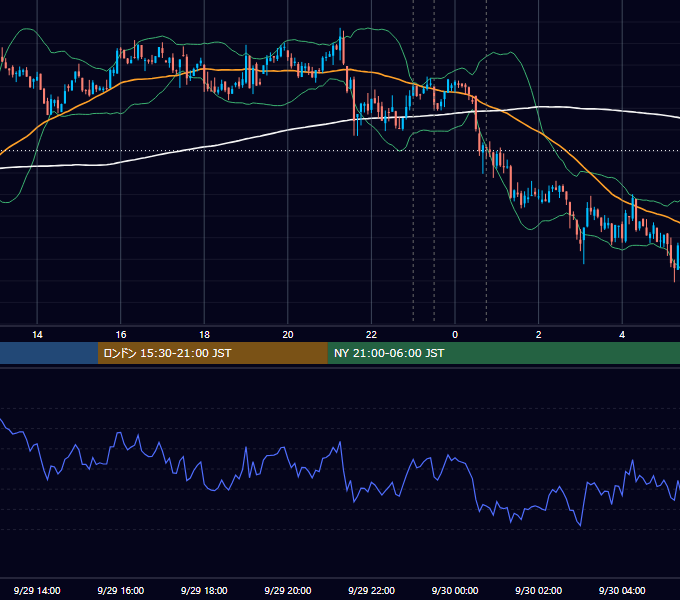Click the 9/30 00:00 time label
The width and height of the screenshot is (680, 600).
(x=455, y=590)
